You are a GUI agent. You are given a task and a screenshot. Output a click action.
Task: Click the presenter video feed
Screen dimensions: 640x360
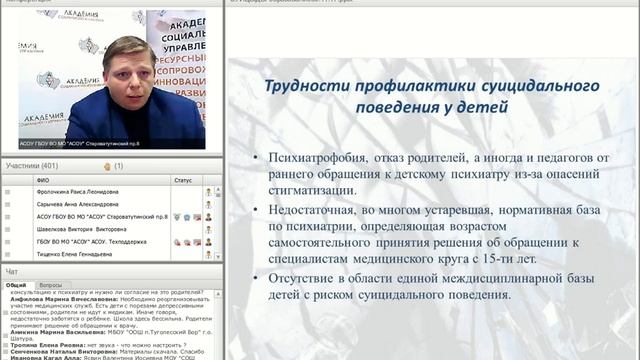click(x=112, y=80)
